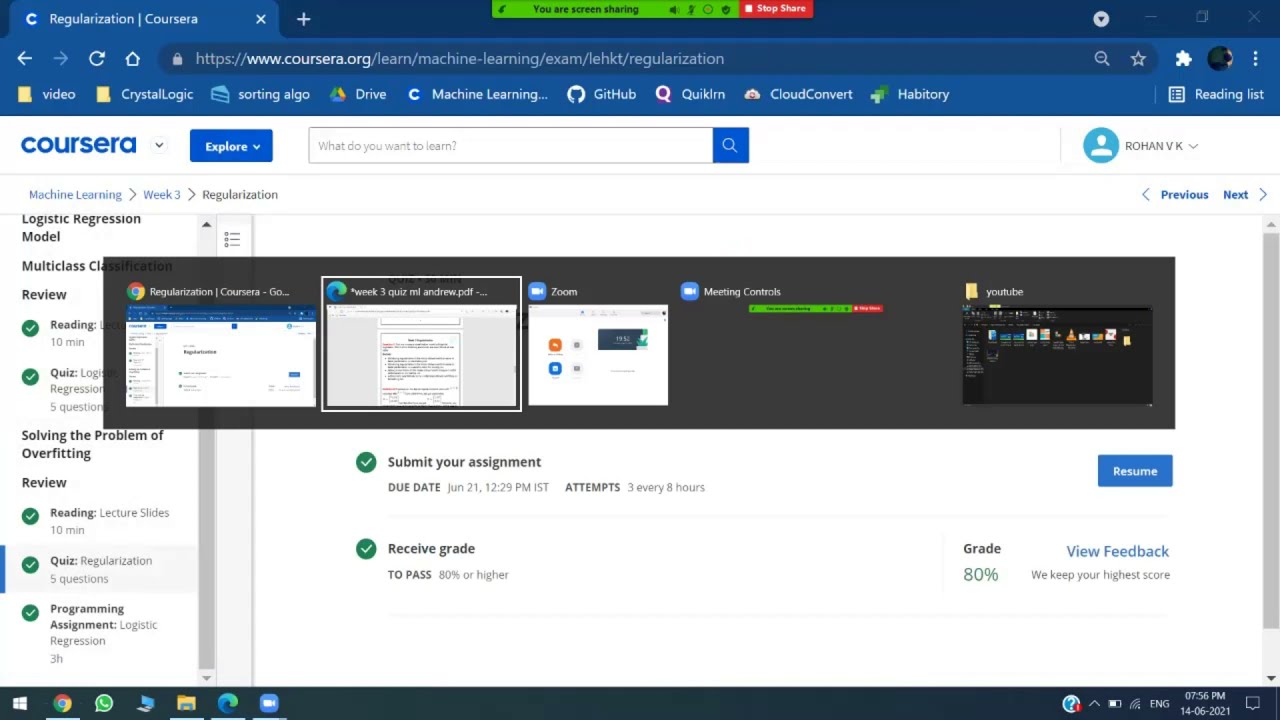Type in the What do you want to learn field

(510, 146)
